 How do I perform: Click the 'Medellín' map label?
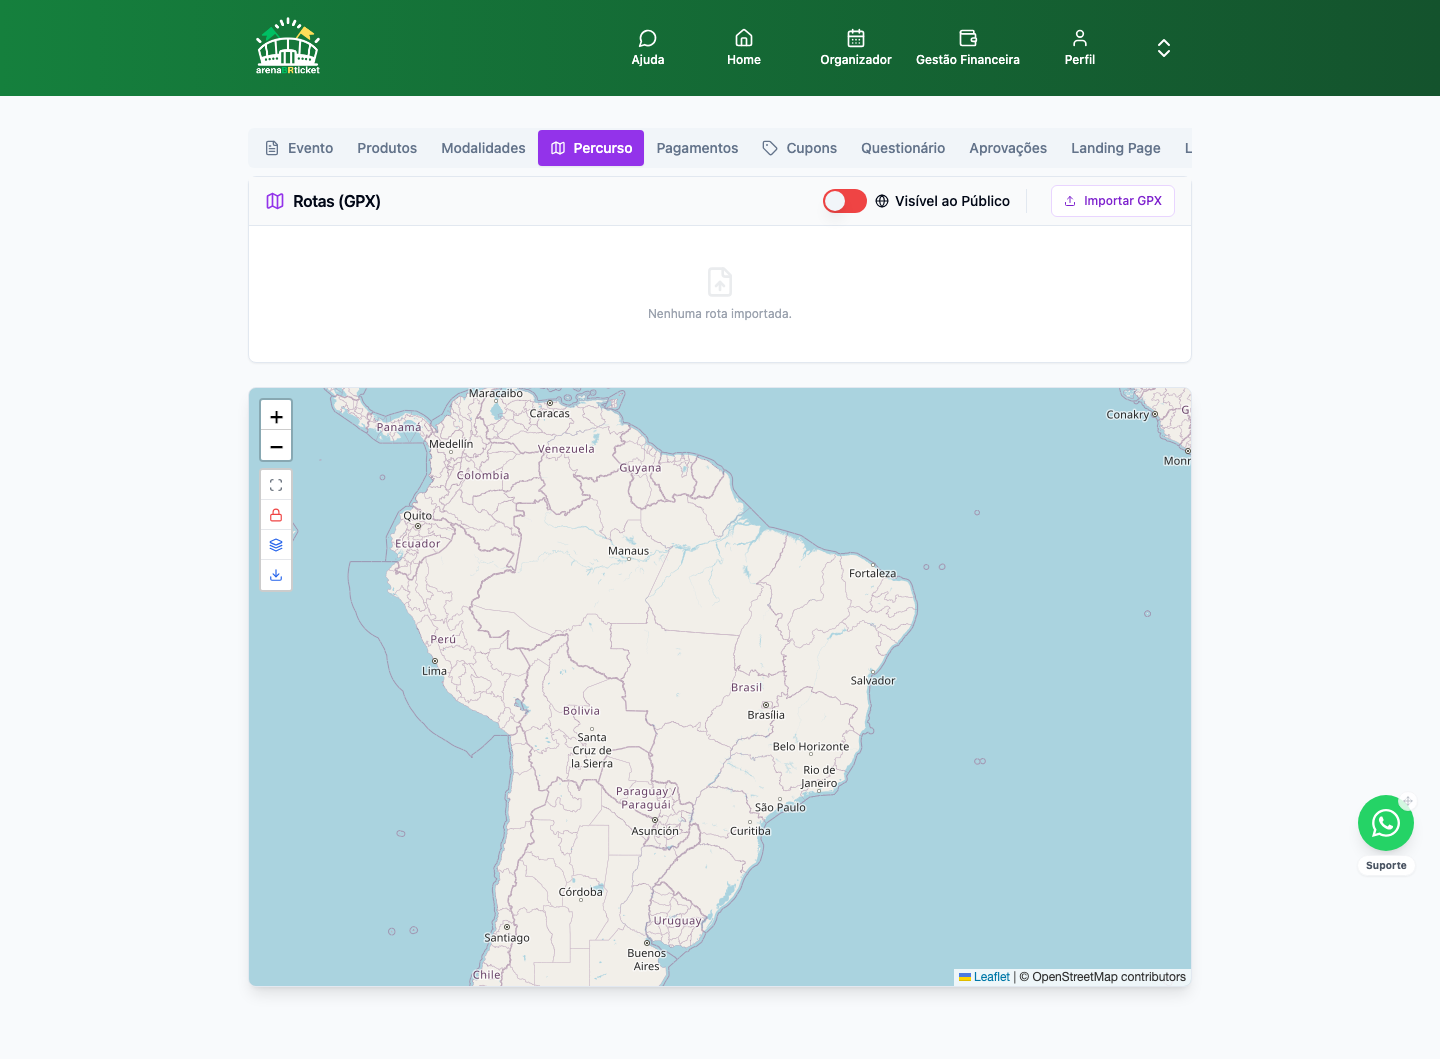click(451, 444)
